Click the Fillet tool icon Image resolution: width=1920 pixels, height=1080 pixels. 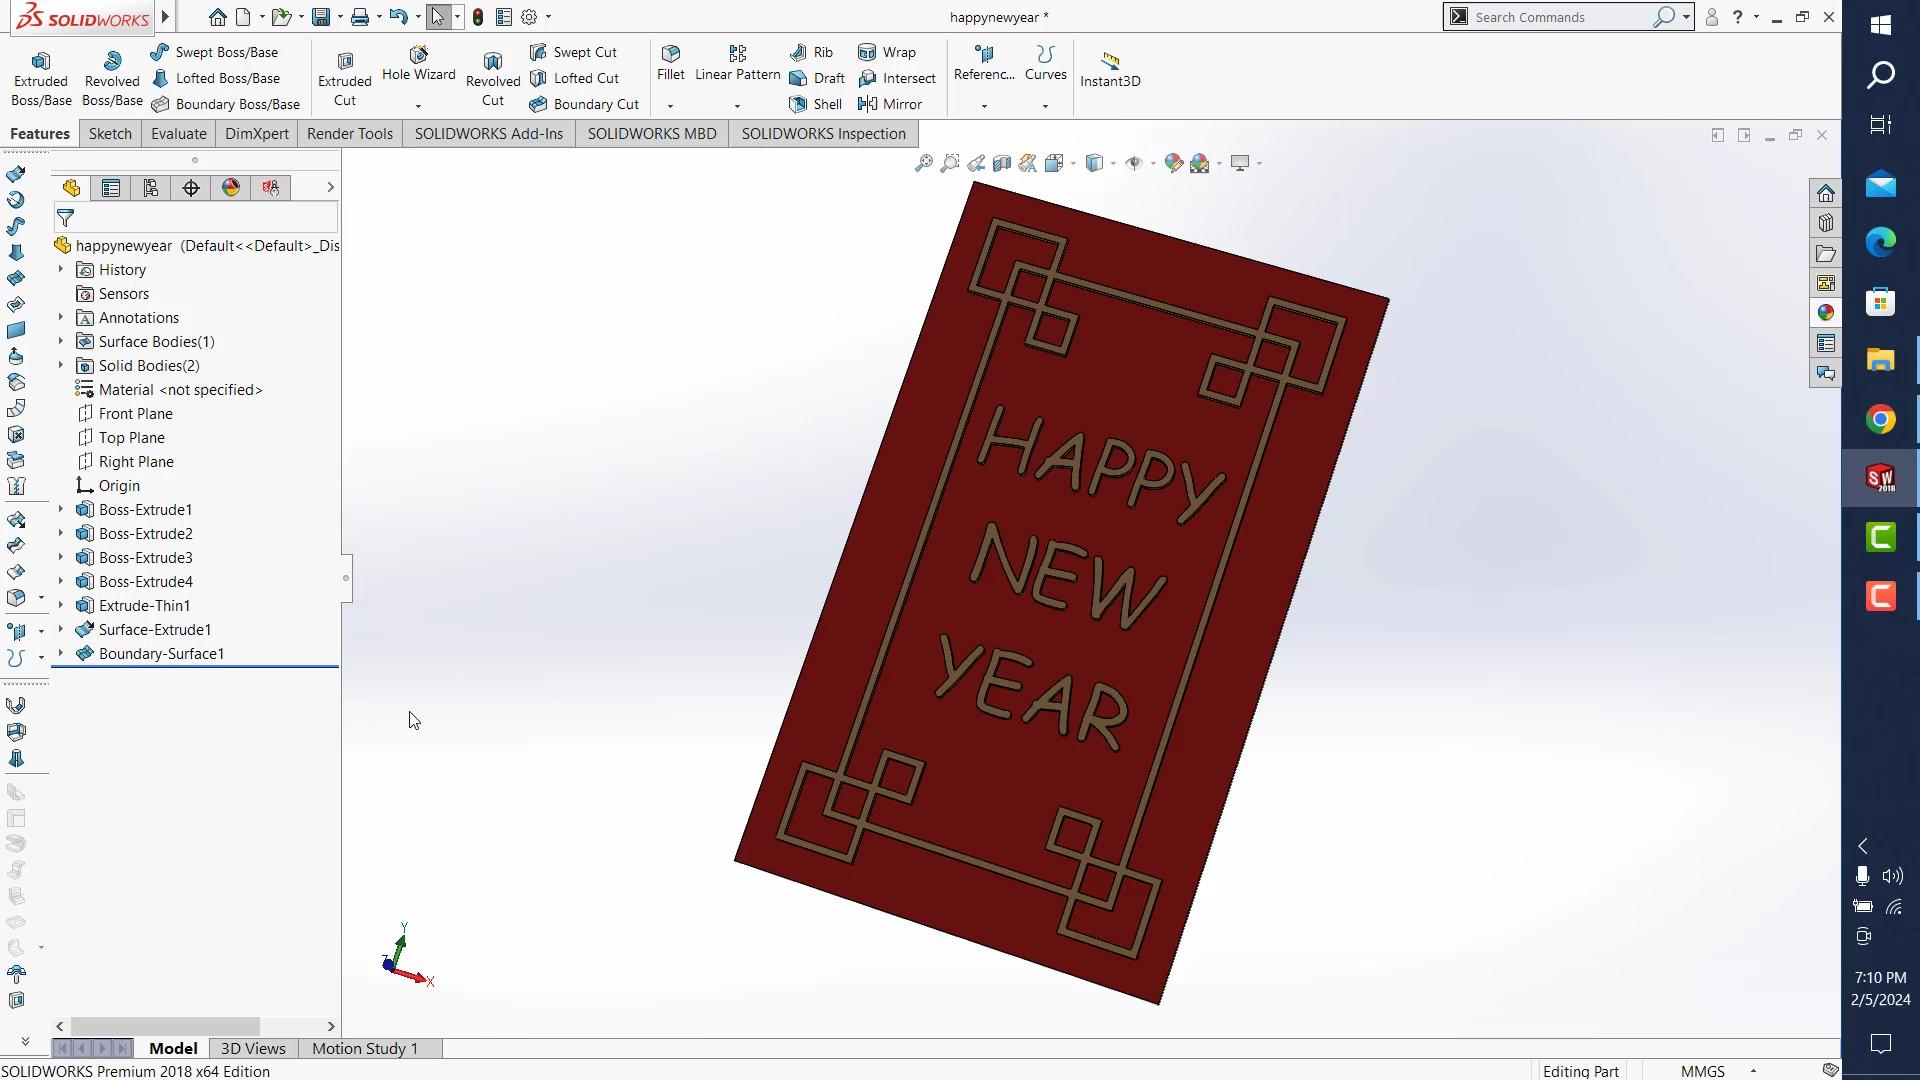671,54
